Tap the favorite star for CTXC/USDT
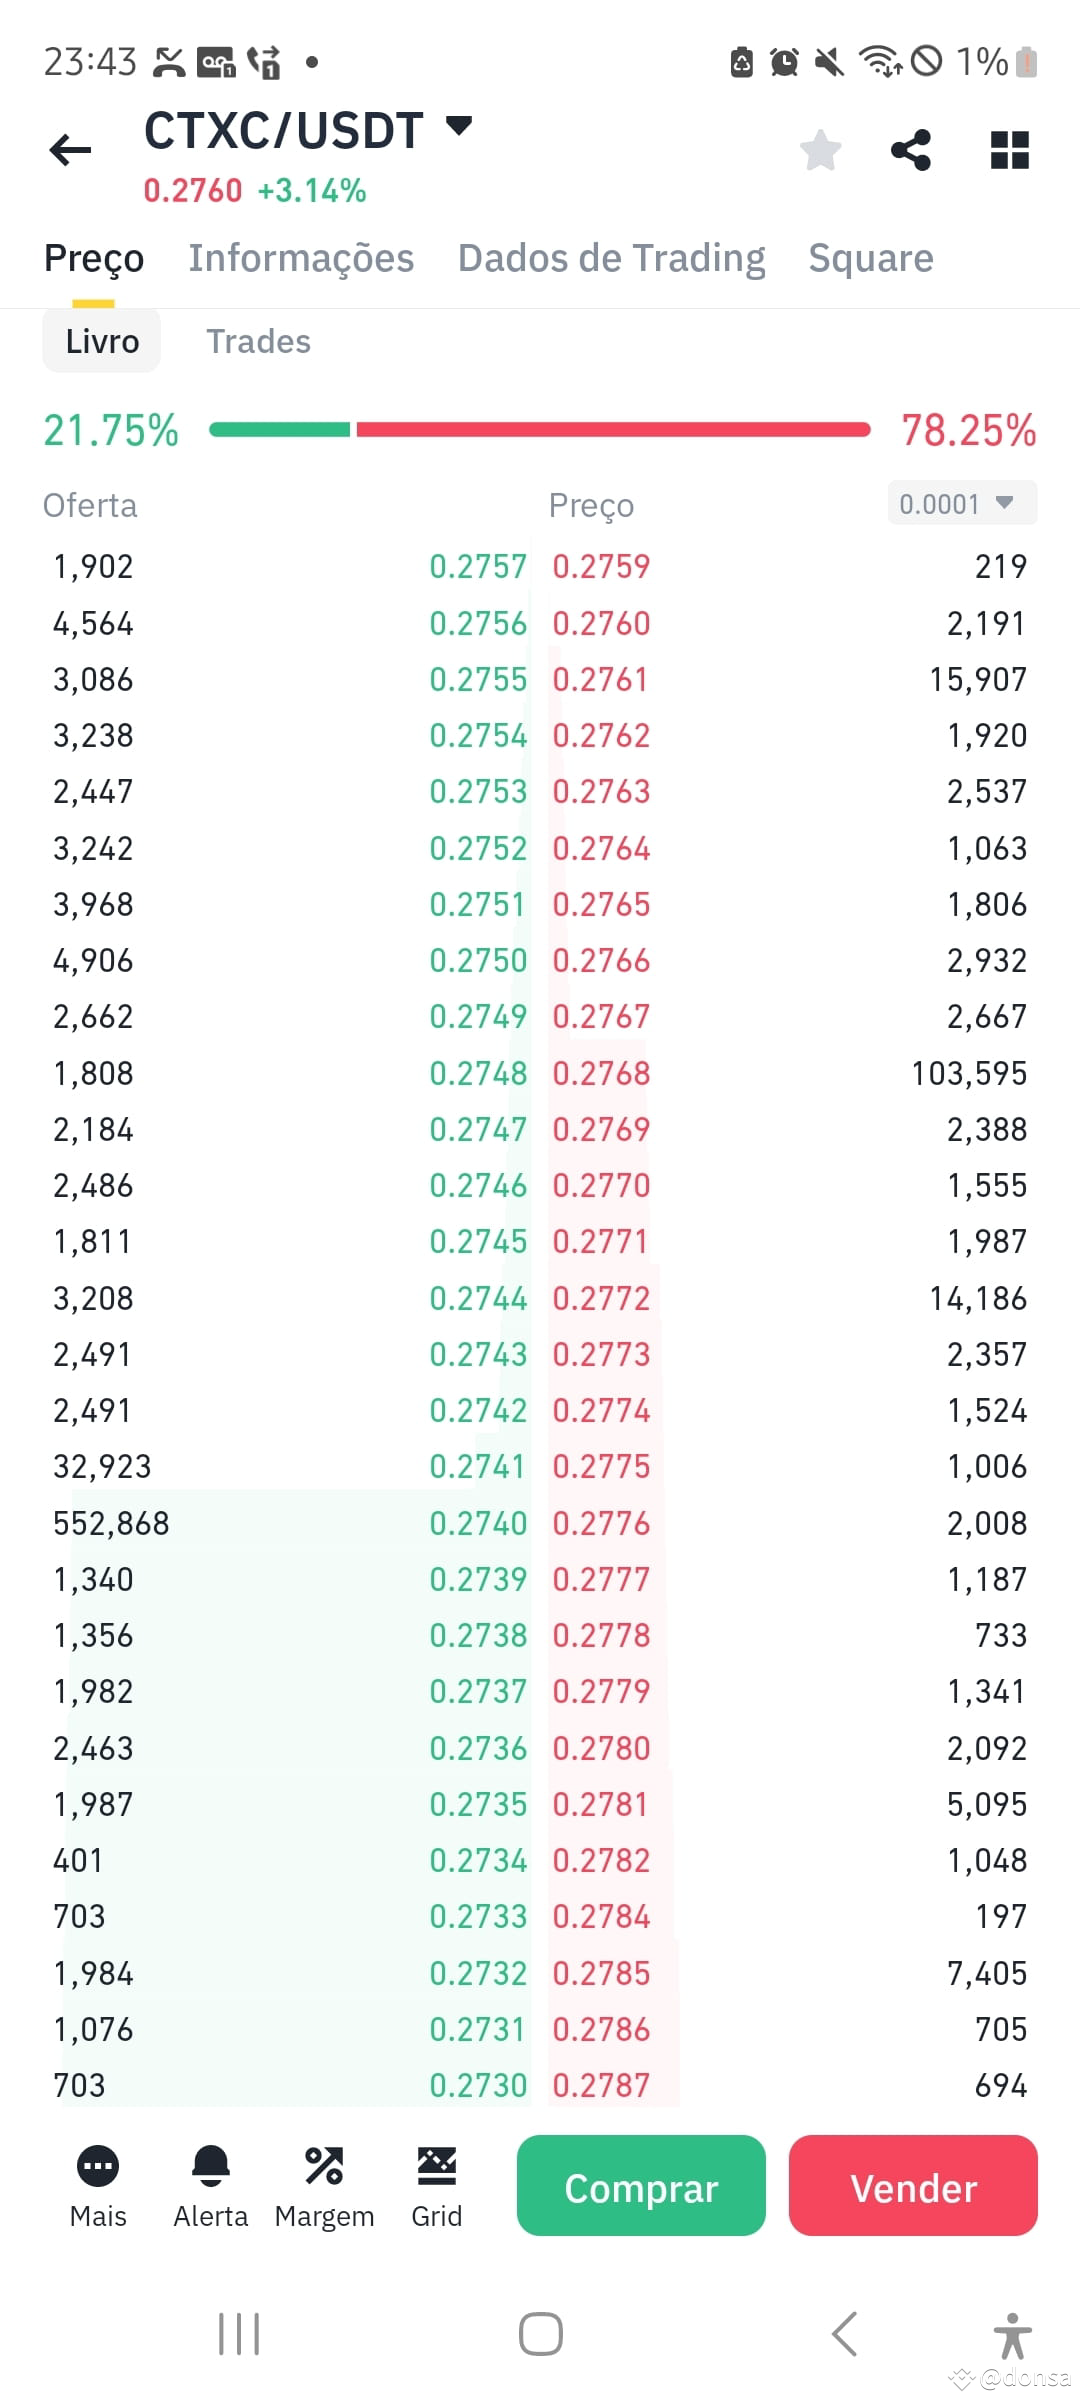The image size is (1080, 2400). [820, 150]
